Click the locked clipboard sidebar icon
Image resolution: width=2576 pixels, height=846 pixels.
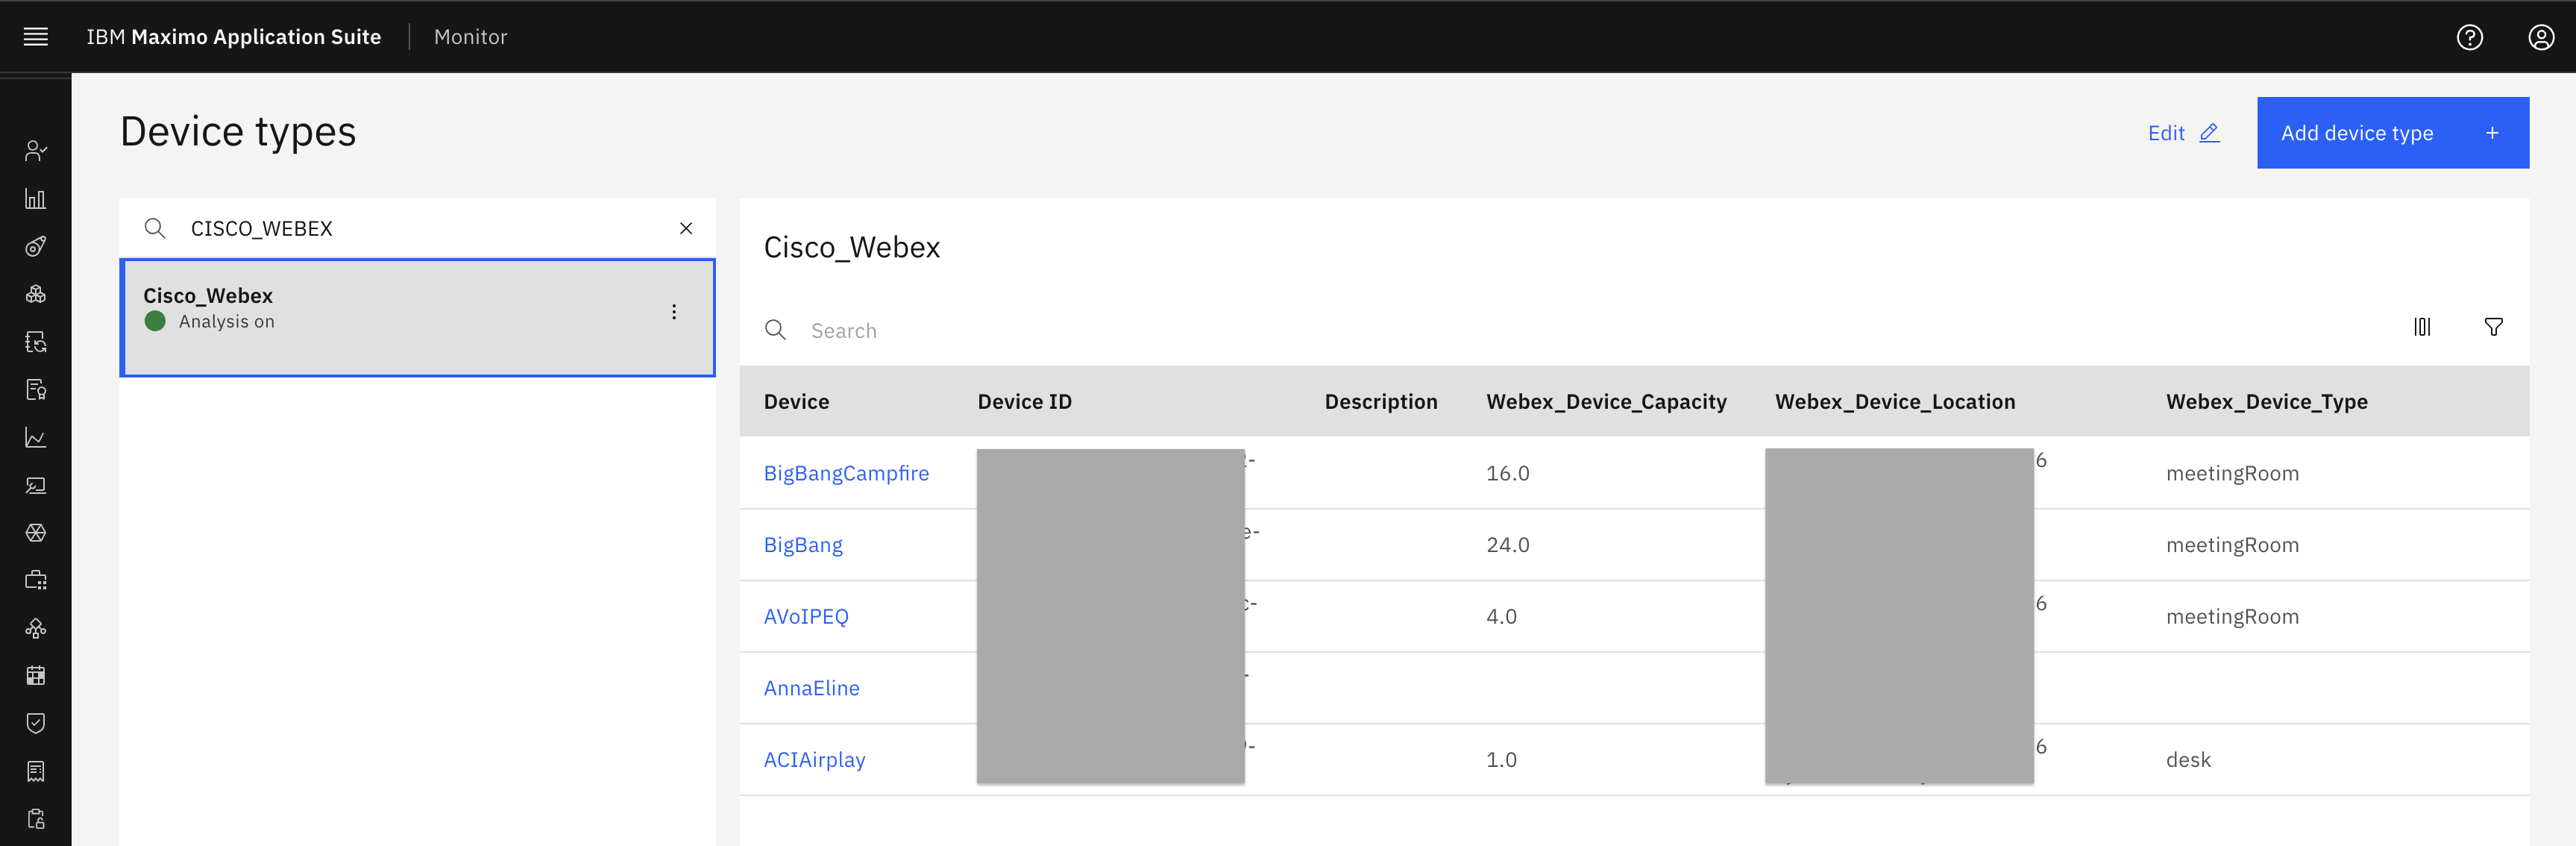[36, 819]
